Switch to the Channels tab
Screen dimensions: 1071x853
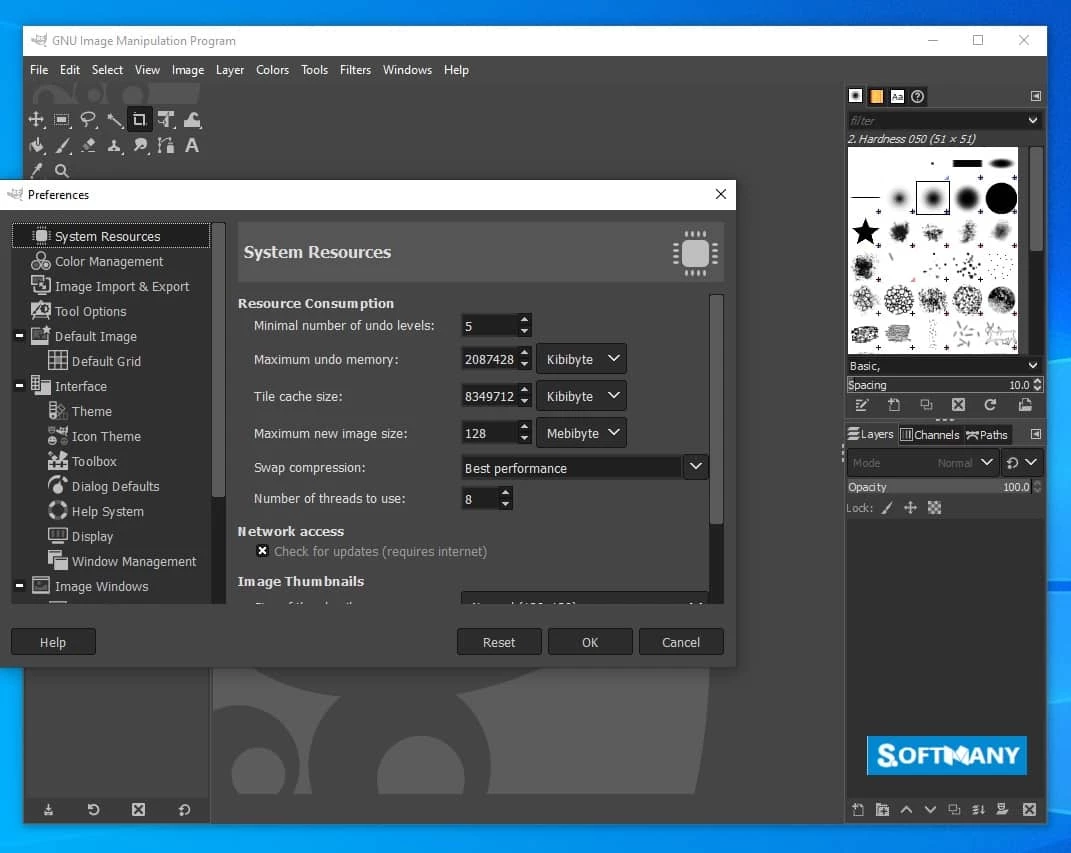coord(929,435)
